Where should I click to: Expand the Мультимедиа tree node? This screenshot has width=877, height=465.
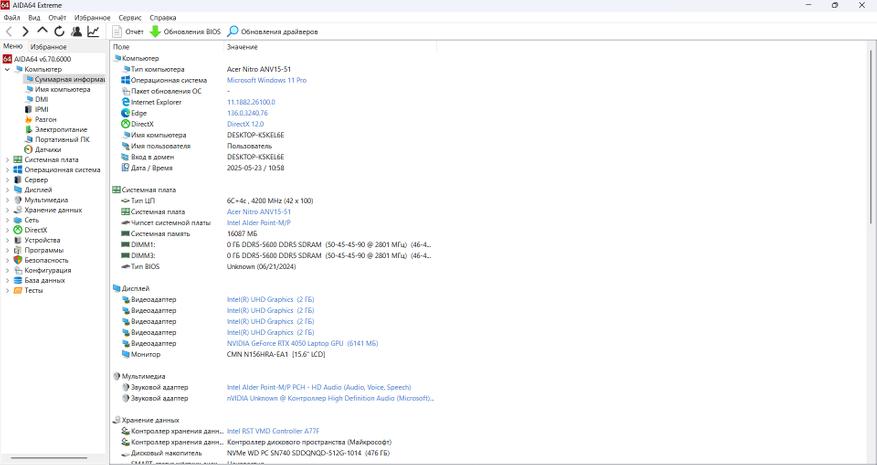[x=7, y=200]
